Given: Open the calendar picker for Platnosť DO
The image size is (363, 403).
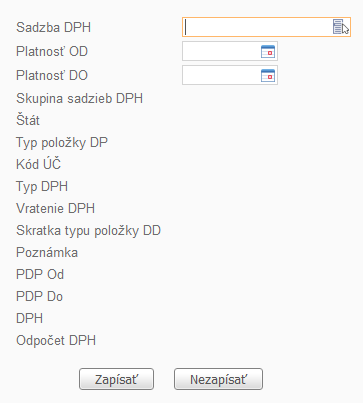Looking at the screenshot, I should (x=268, y=76).
